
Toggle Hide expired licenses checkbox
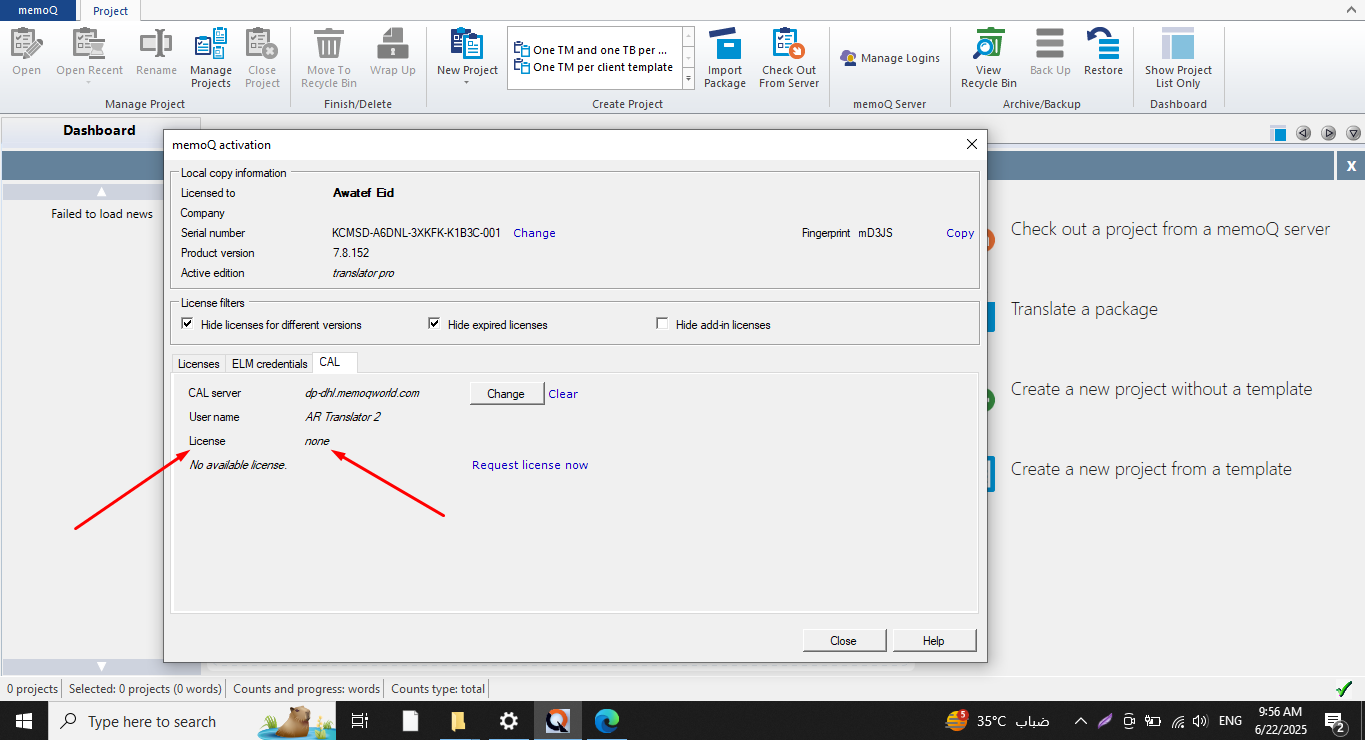(434, 324)
